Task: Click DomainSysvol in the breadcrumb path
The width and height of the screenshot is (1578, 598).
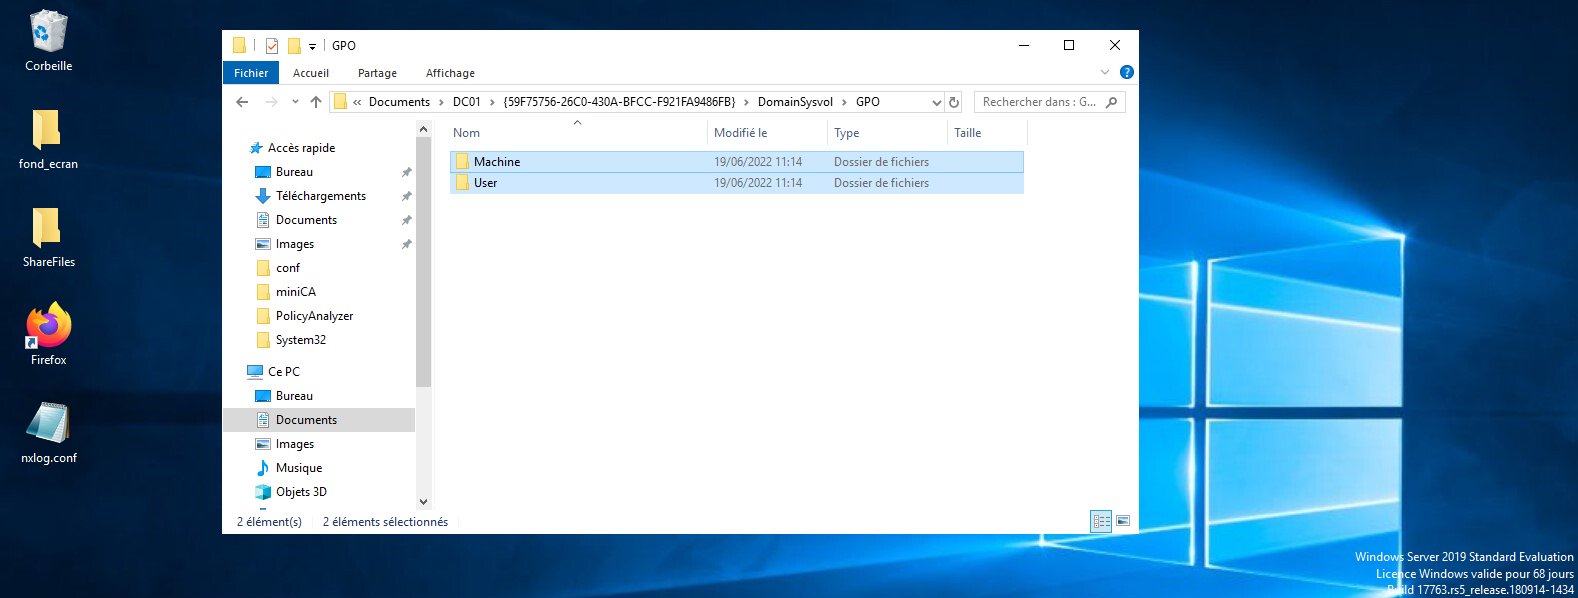Action: coord(795,102)
